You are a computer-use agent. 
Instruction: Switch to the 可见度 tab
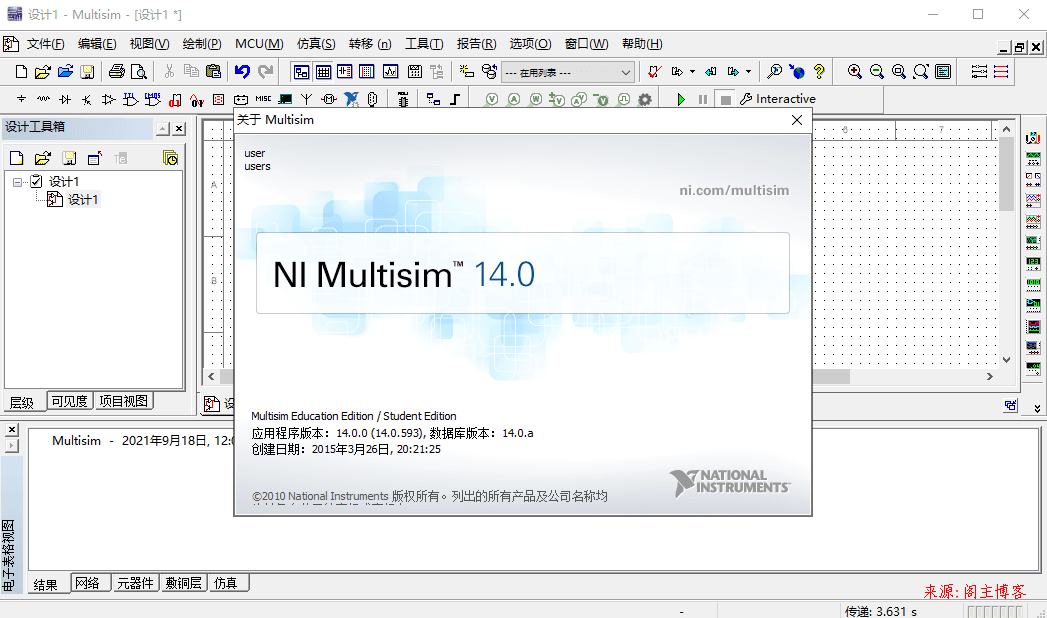click(x=69, y=401)
